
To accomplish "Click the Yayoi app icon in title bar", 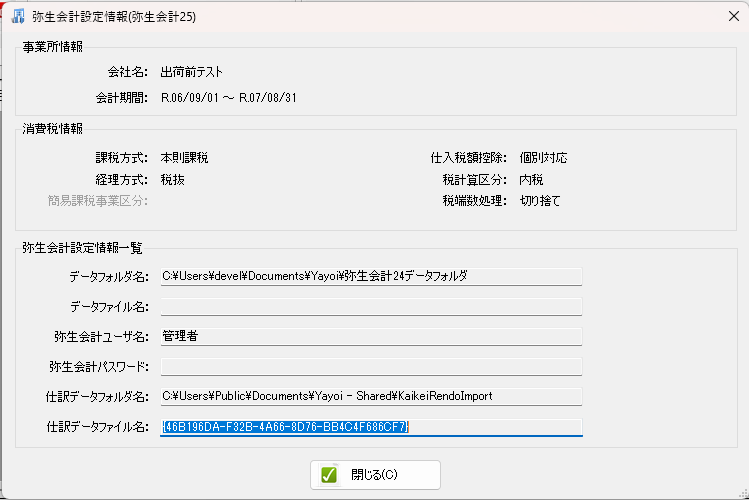I will [x=18, y=16].
